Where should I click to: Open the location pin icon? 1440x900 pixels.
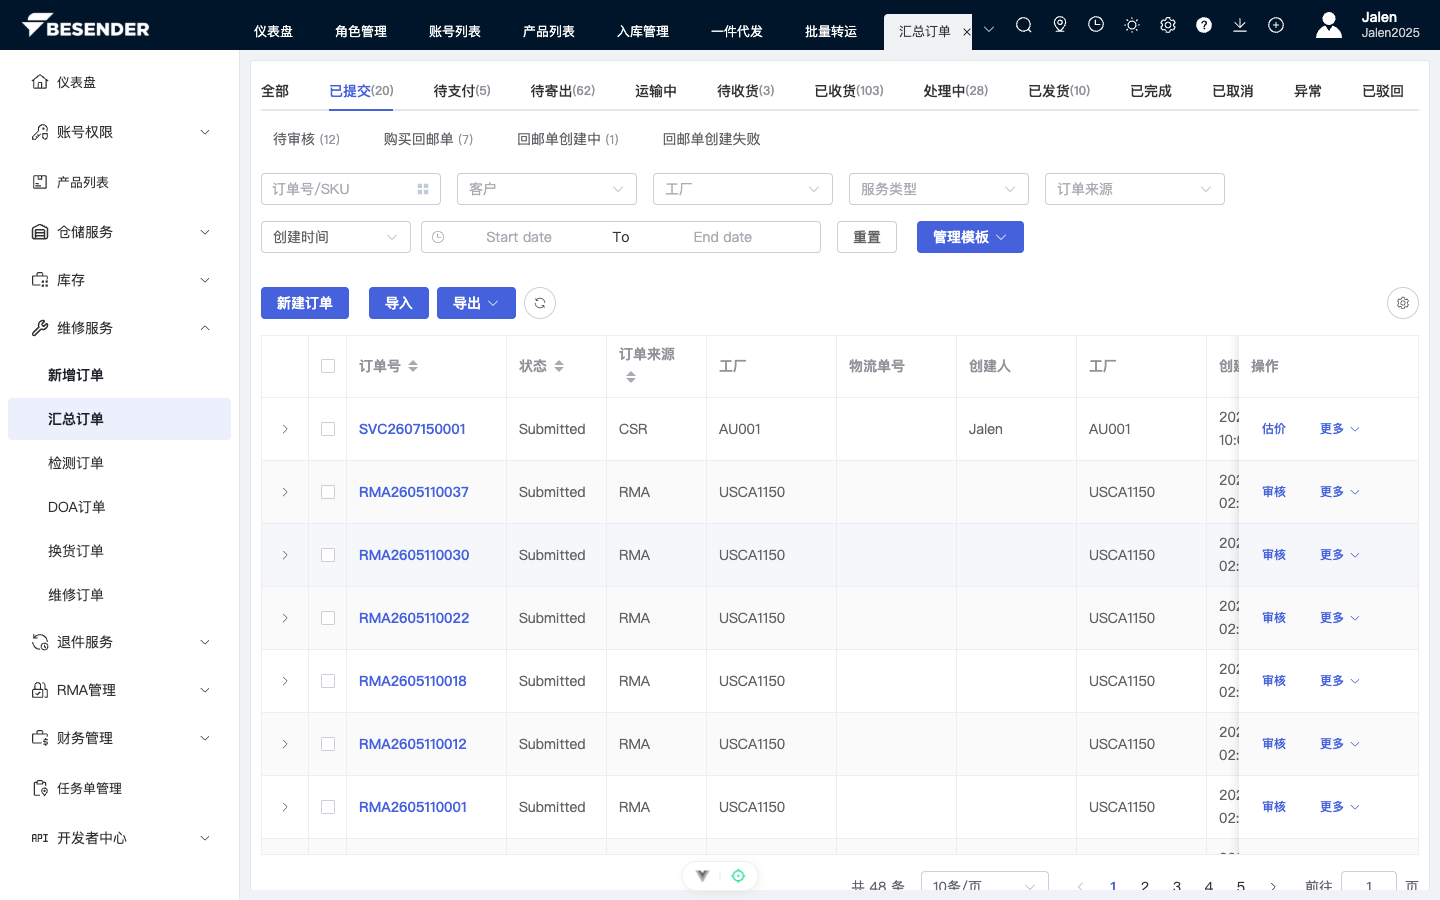coord(1060,25)
